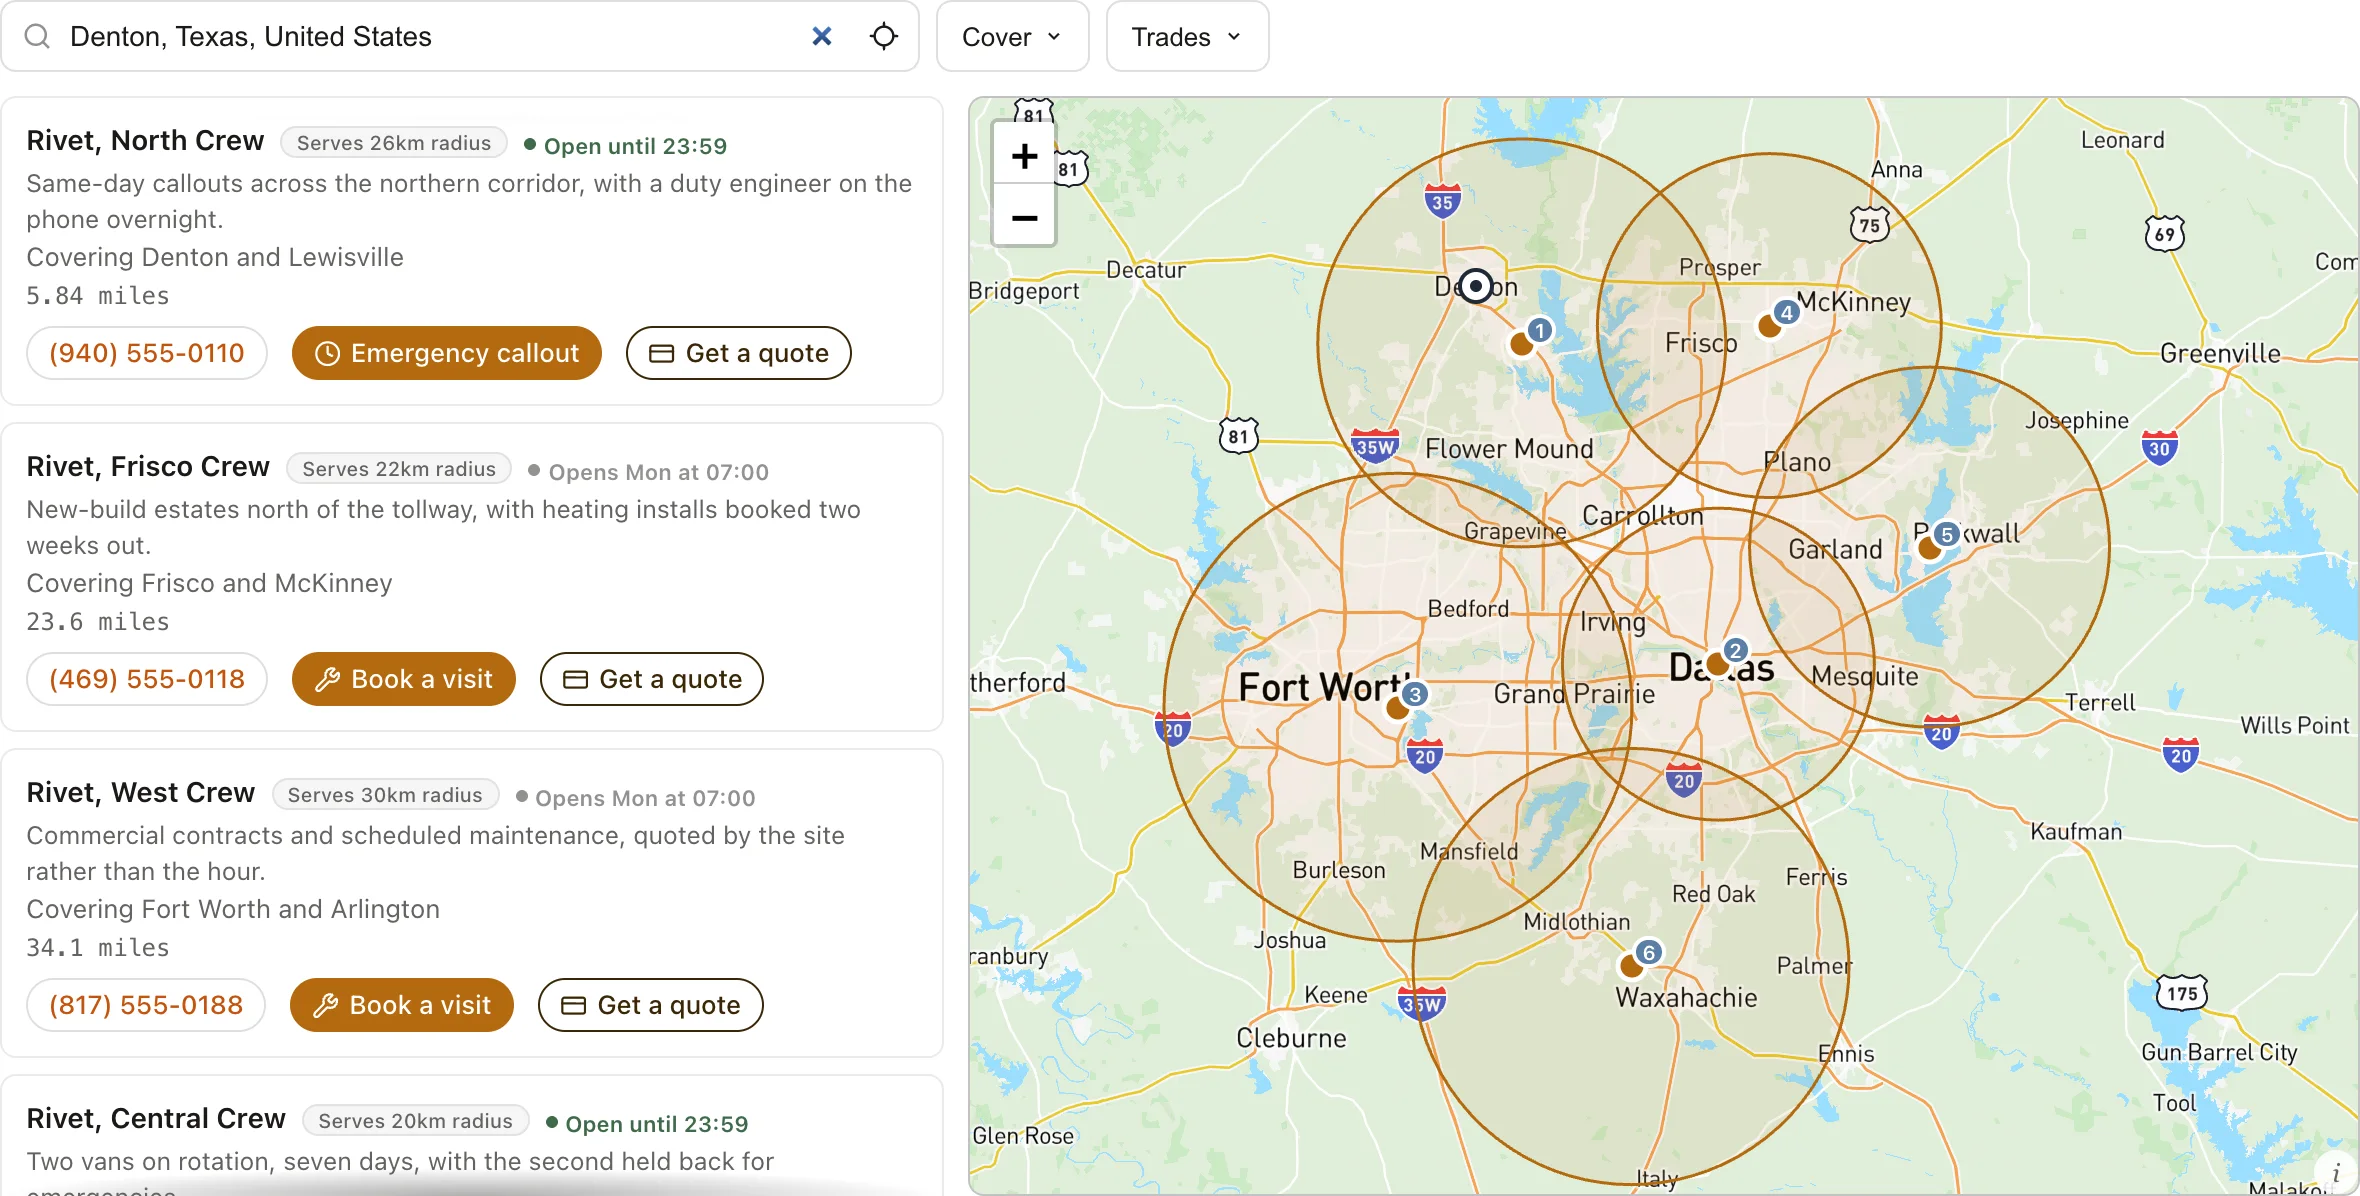The height and width of the screenshot is (1196, 2360).
Task: Open map attribution info icon
Action: (x=2336, y=1173)
